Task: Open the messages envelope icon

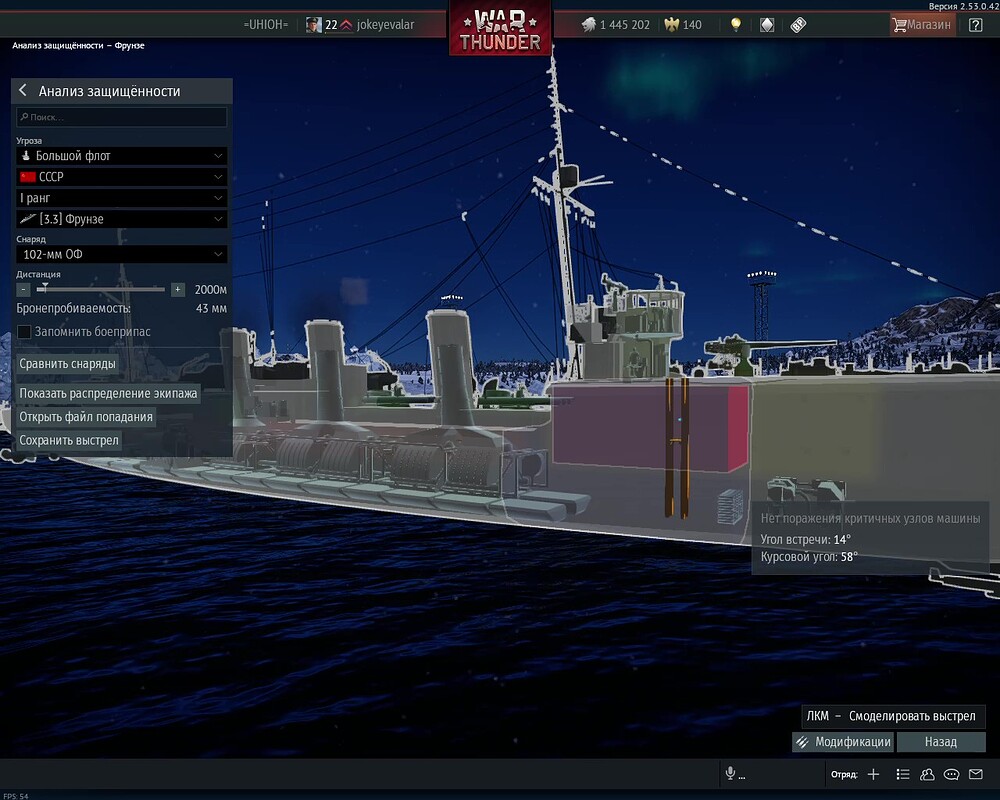Action: coord(975,774)
